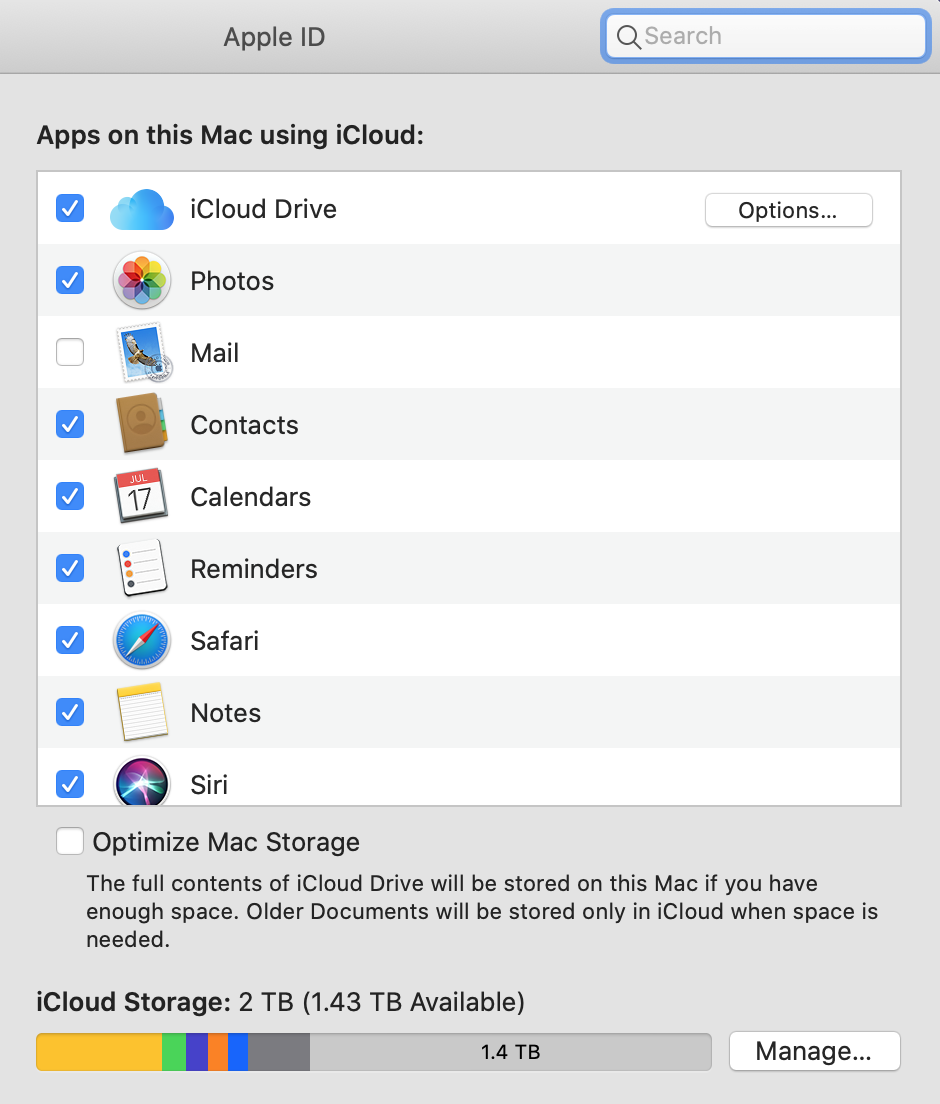This screenshot has height=1104, width=940.
Task: Click the Safari compass icon
Action: point(142,640)
